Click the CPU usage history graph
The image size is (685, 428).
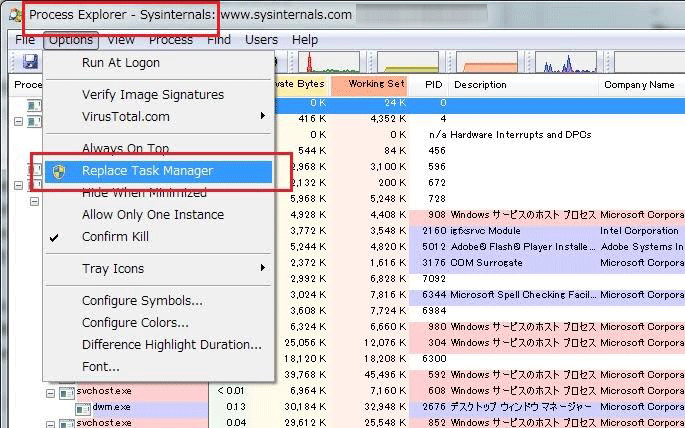329,62
